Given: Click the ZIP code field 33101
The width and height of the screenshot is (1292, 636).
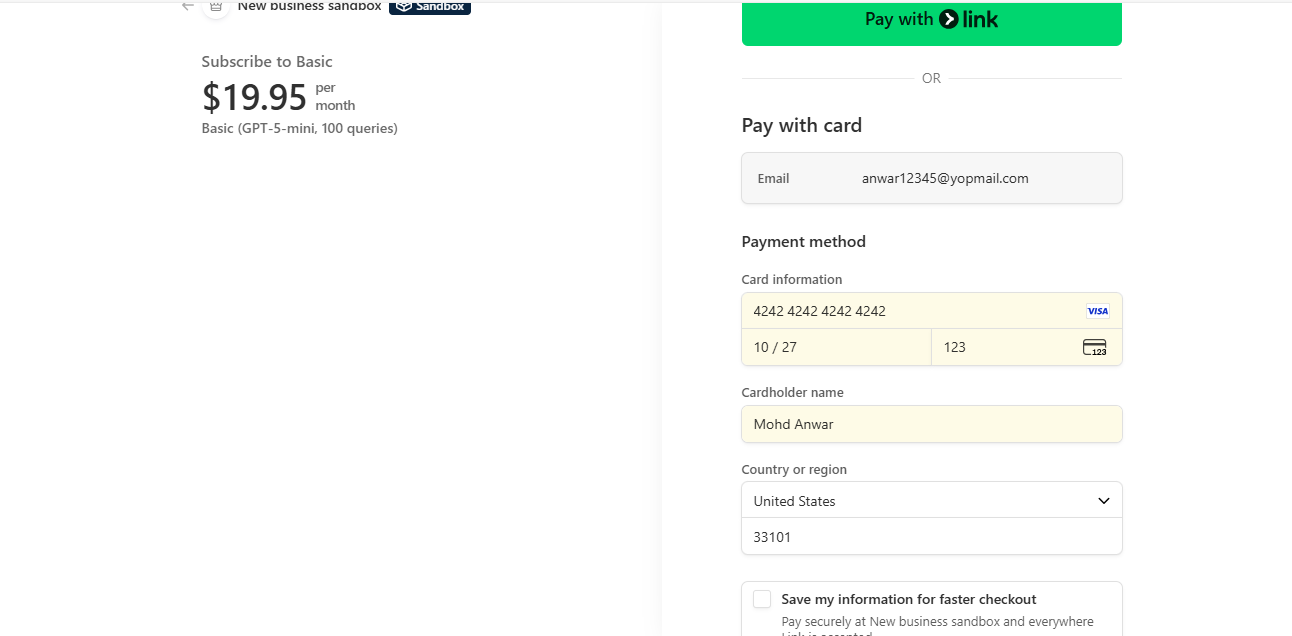Looking at the screenshot, I should 931,537.
